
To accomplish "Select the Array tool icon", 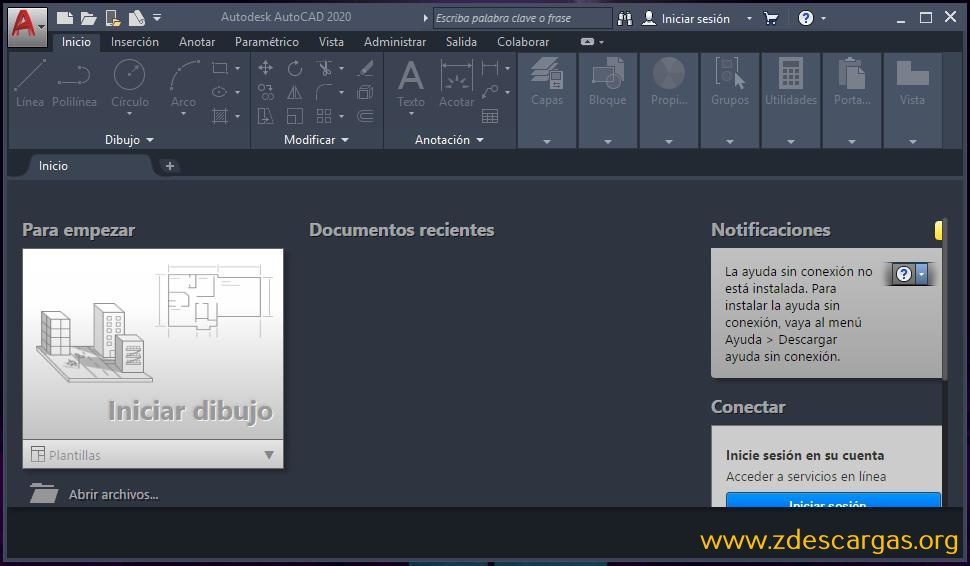I will (324, 116).
